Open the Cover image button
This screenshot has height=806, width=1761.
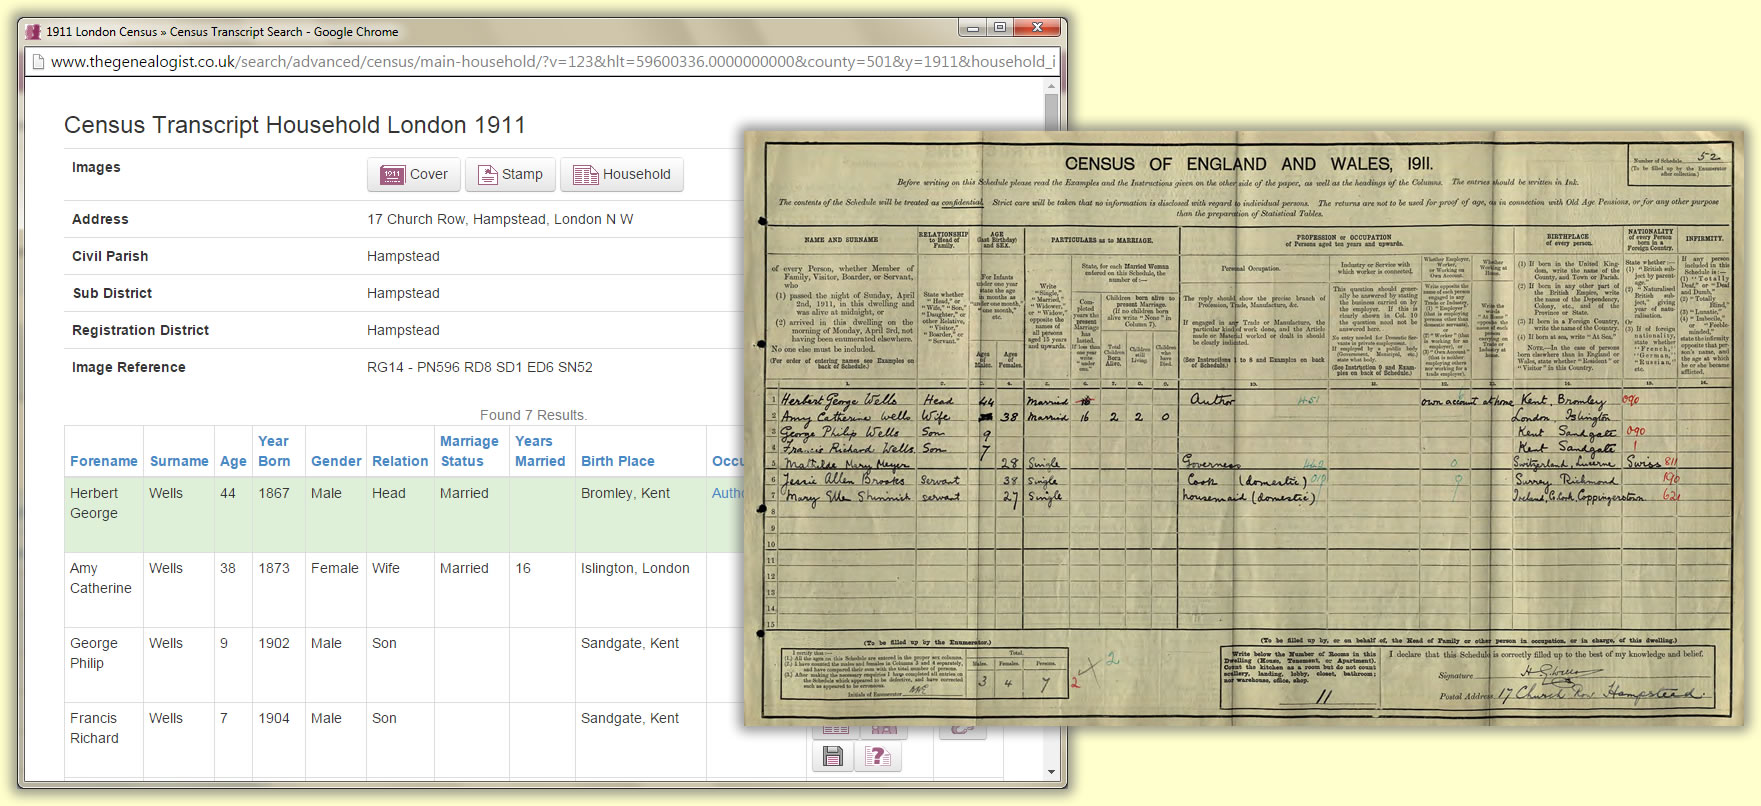(x=413, y=174)
